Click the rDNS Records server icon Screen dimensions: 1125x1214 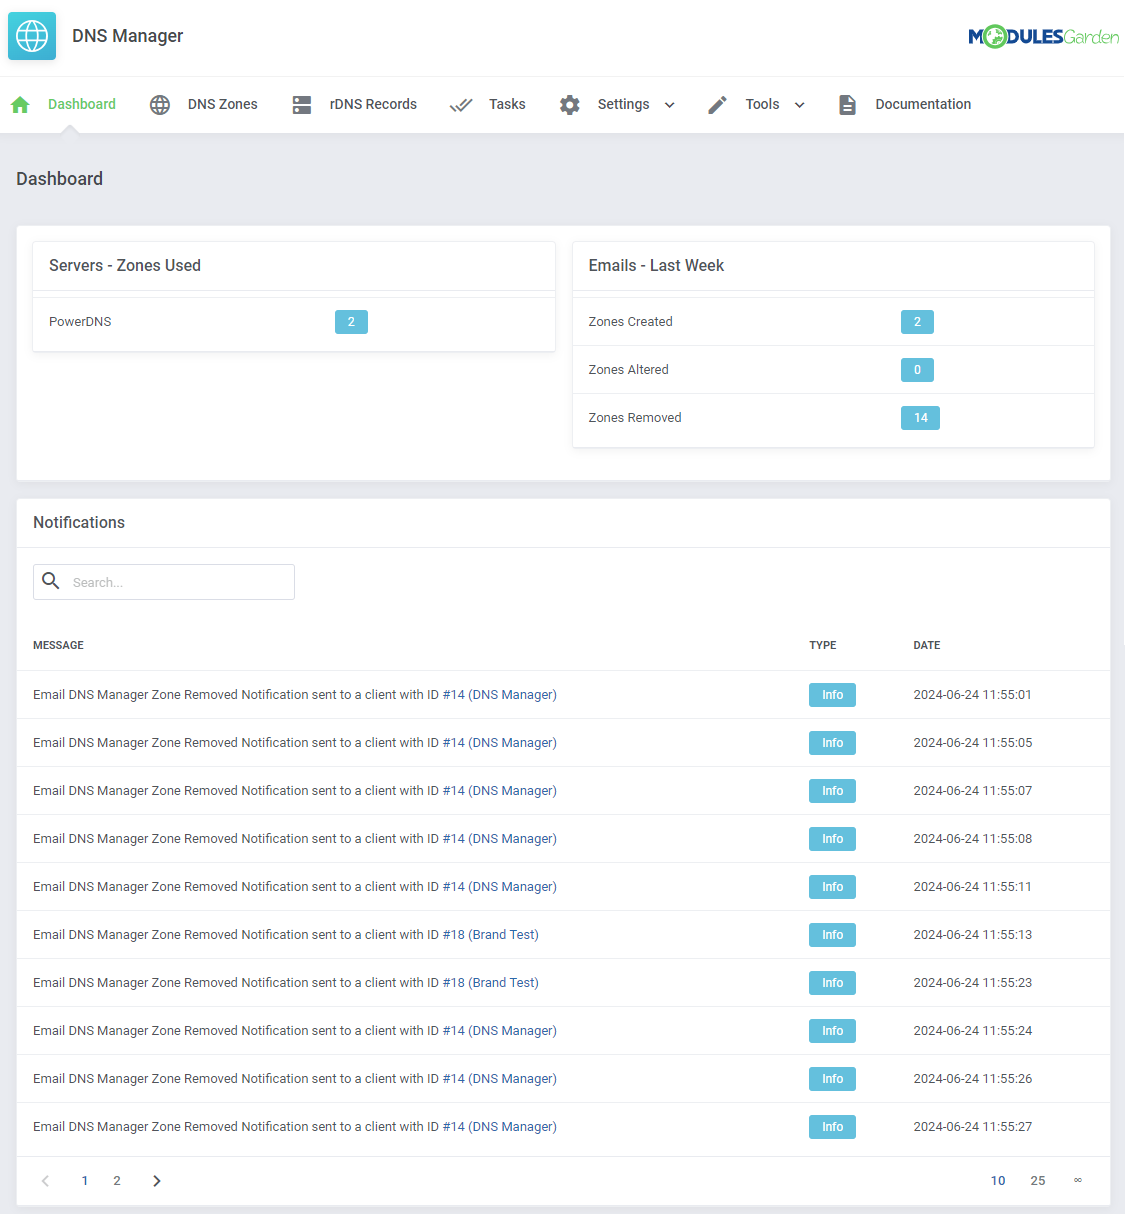(302, 105)
